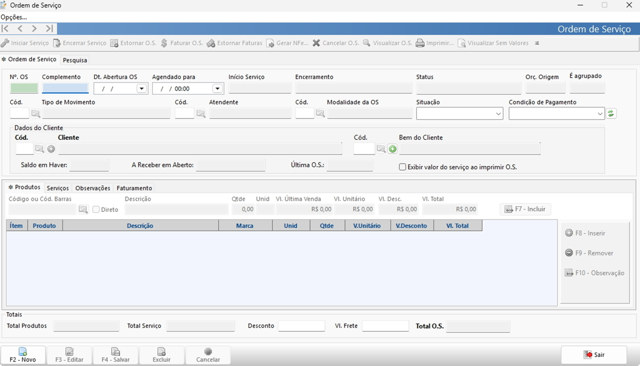The width and height of the screenshot is (640, 366).
Task: Click Gerar NFe toolbar button
Action: 287,43
